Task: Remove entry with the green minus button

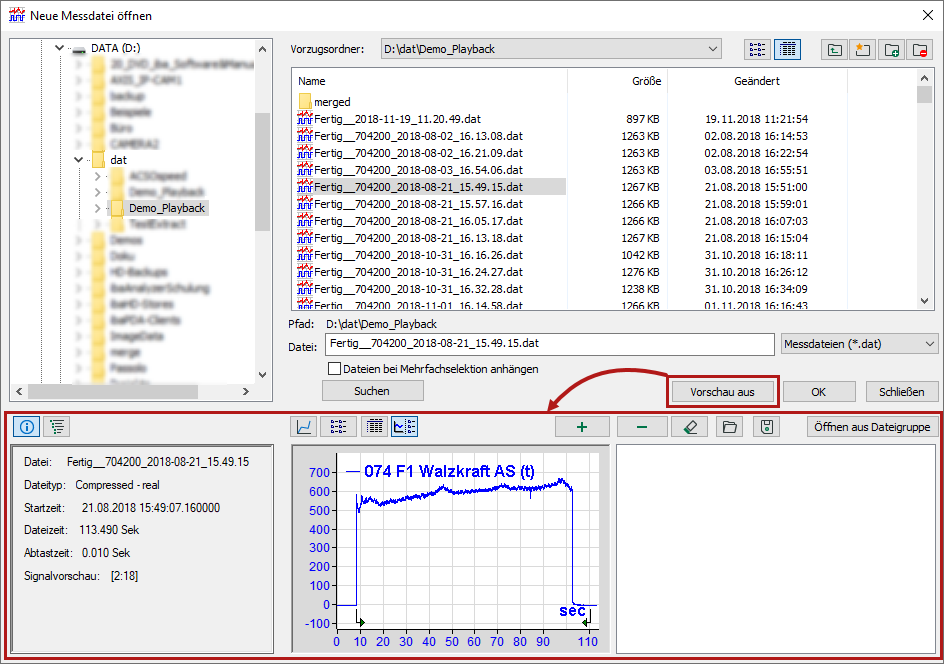Action: (642, 427)
